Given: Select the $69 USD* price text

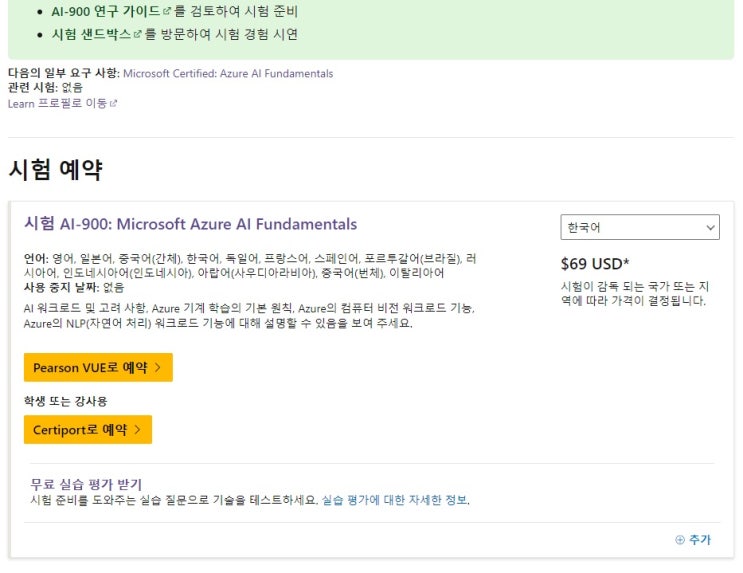Looking at the screenshot, I should pyautogui.click(x=595, y=264).
